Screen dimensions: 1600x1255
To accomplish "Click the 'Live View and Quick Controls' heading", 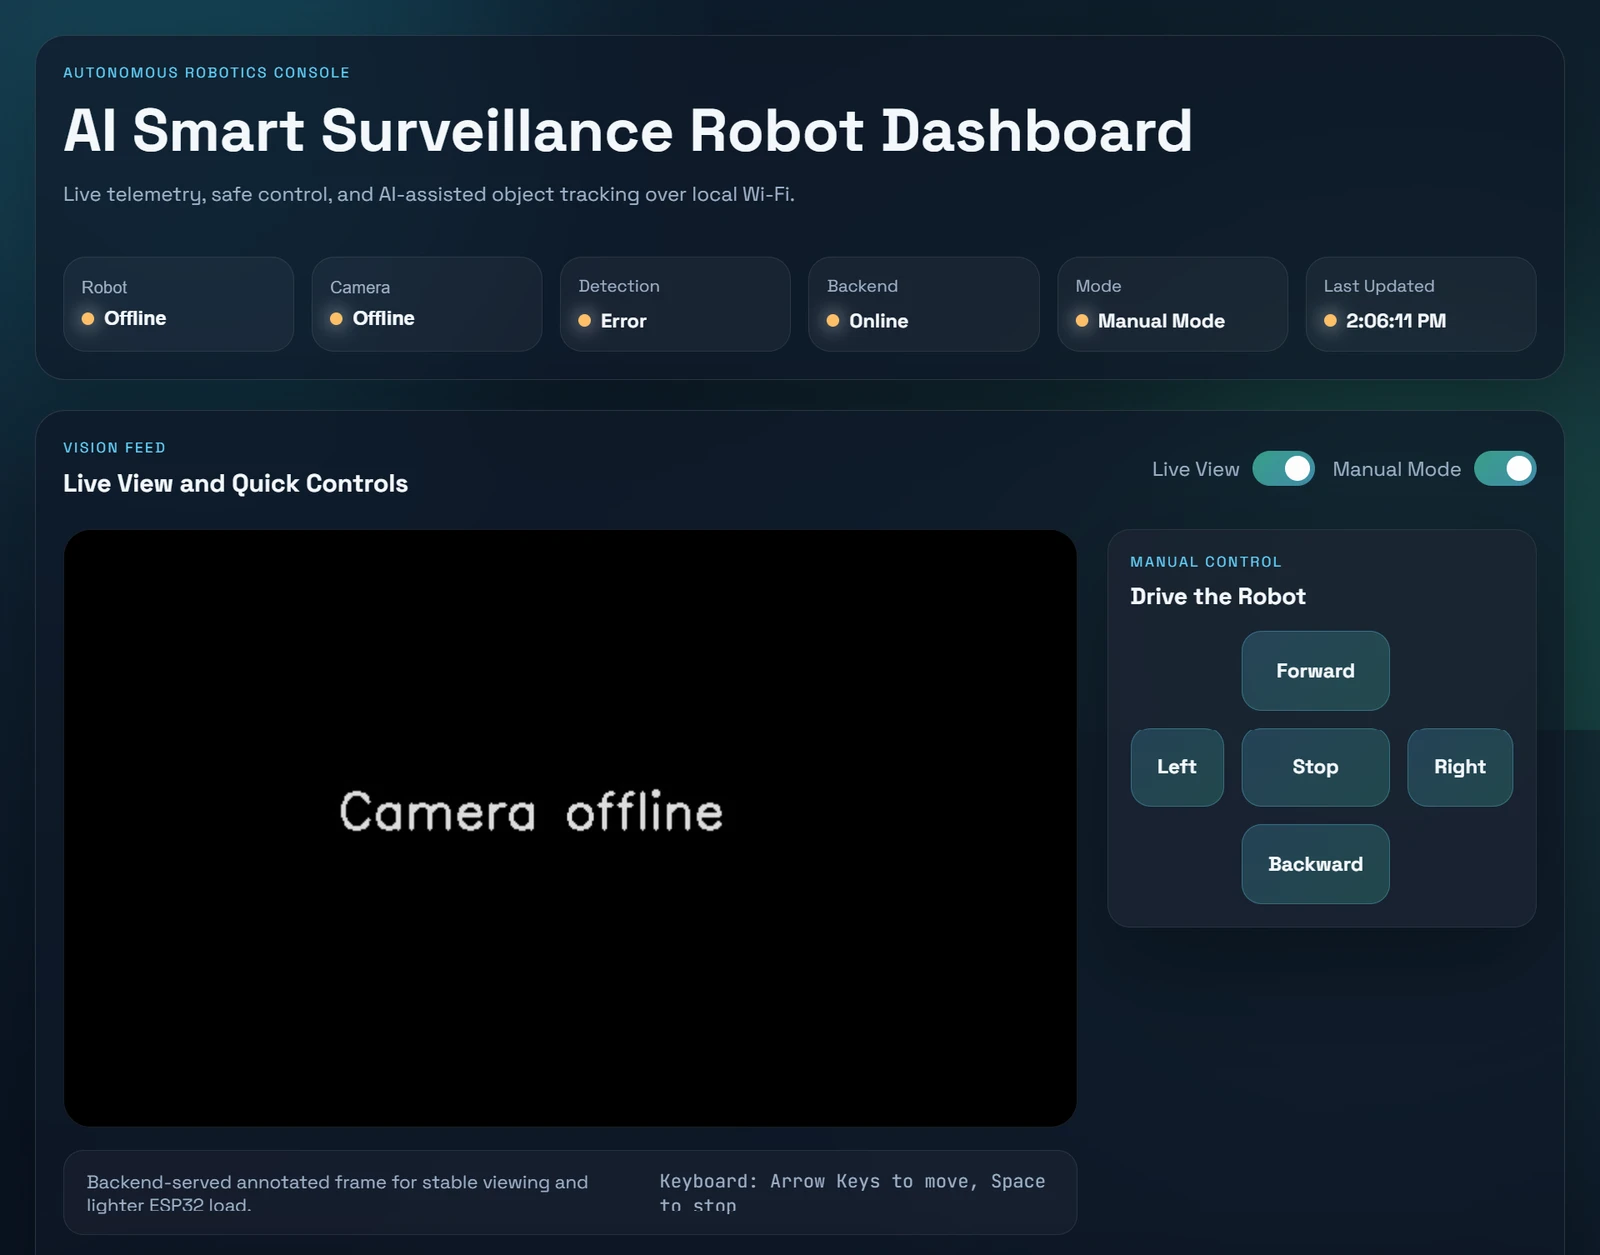I will 235,484.
